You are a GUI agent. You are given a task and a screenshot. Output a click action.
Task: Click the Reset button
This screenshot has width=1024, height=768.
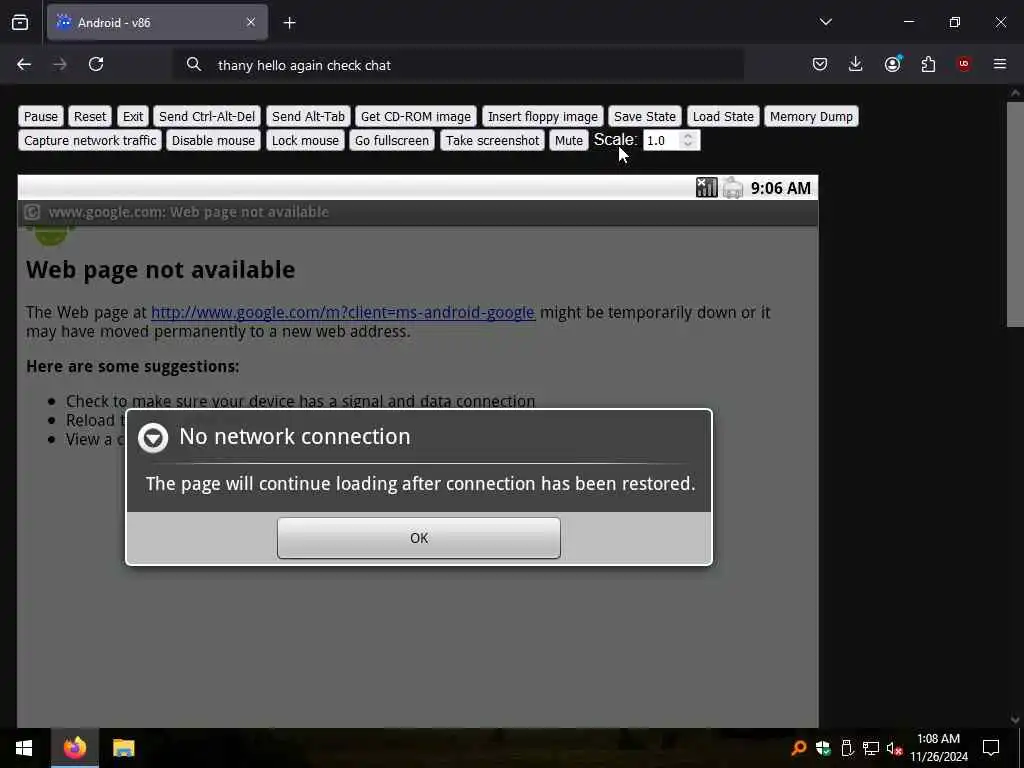pos(89,116)
